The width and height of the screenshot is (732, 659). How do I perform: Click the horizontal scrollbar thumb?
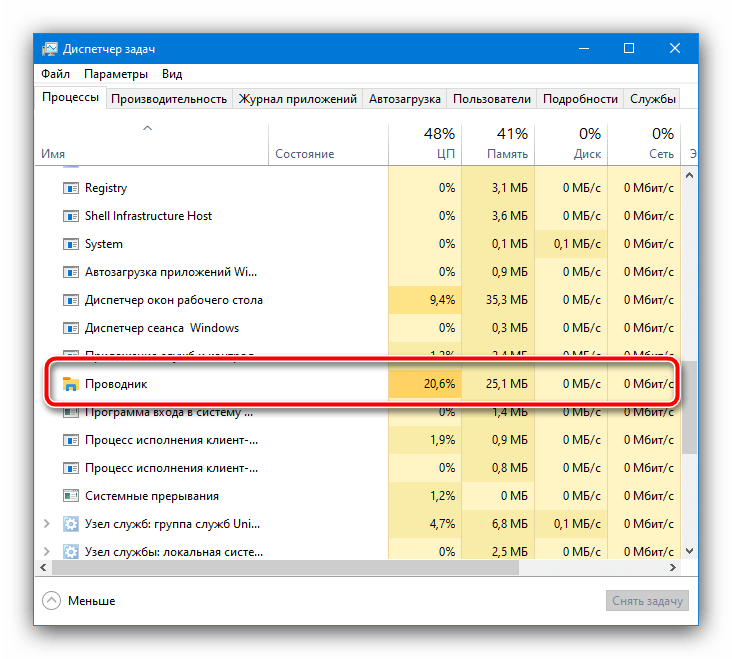(x=285, y=568)
